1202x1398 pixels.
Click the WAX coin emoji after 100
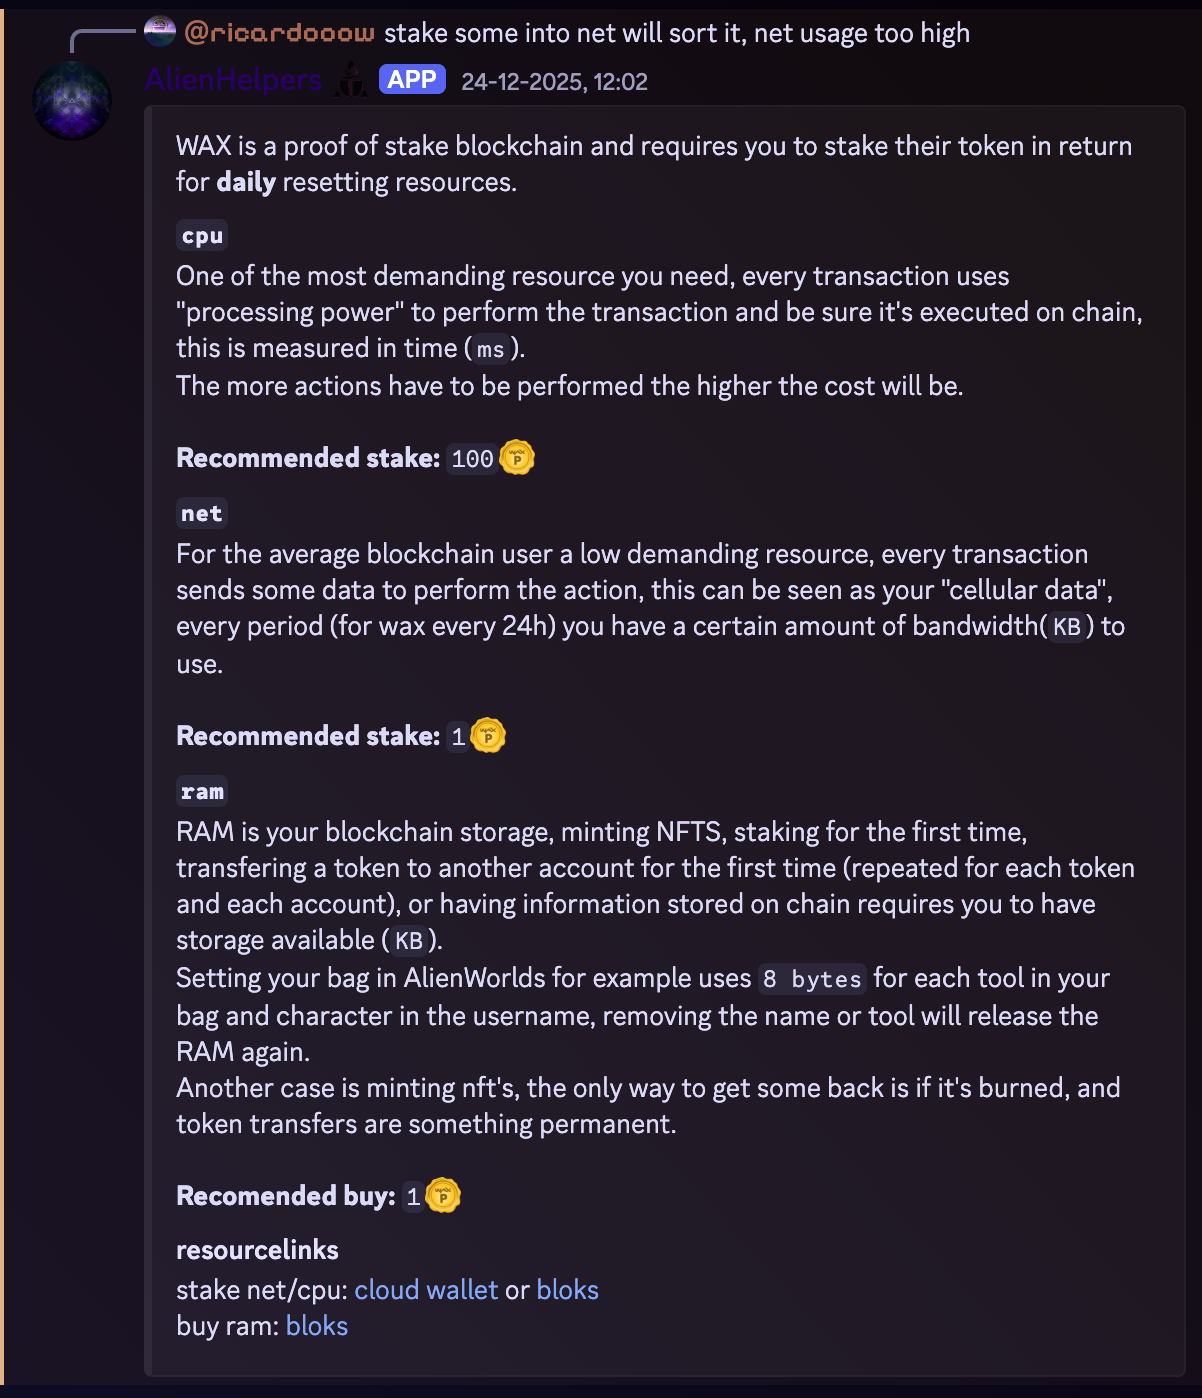point(517,458)
